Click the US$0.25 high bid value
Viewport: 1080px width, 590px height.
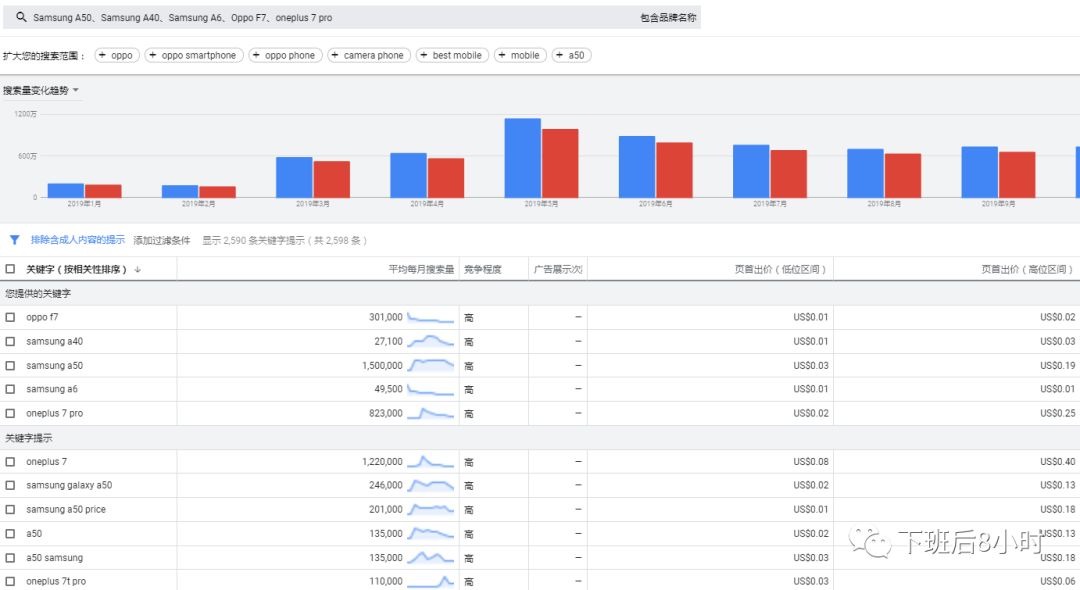tap(1057, 413)
